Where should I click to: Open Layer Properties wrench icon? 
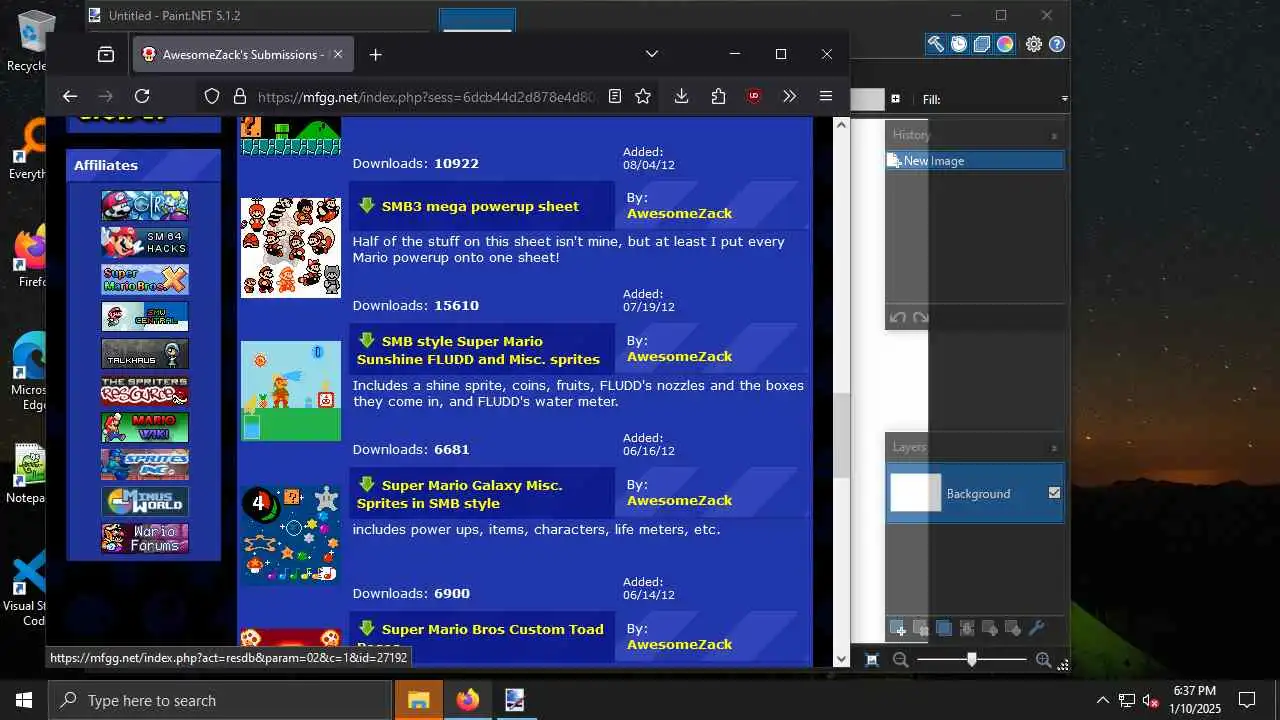click(x=1036, y=628)
